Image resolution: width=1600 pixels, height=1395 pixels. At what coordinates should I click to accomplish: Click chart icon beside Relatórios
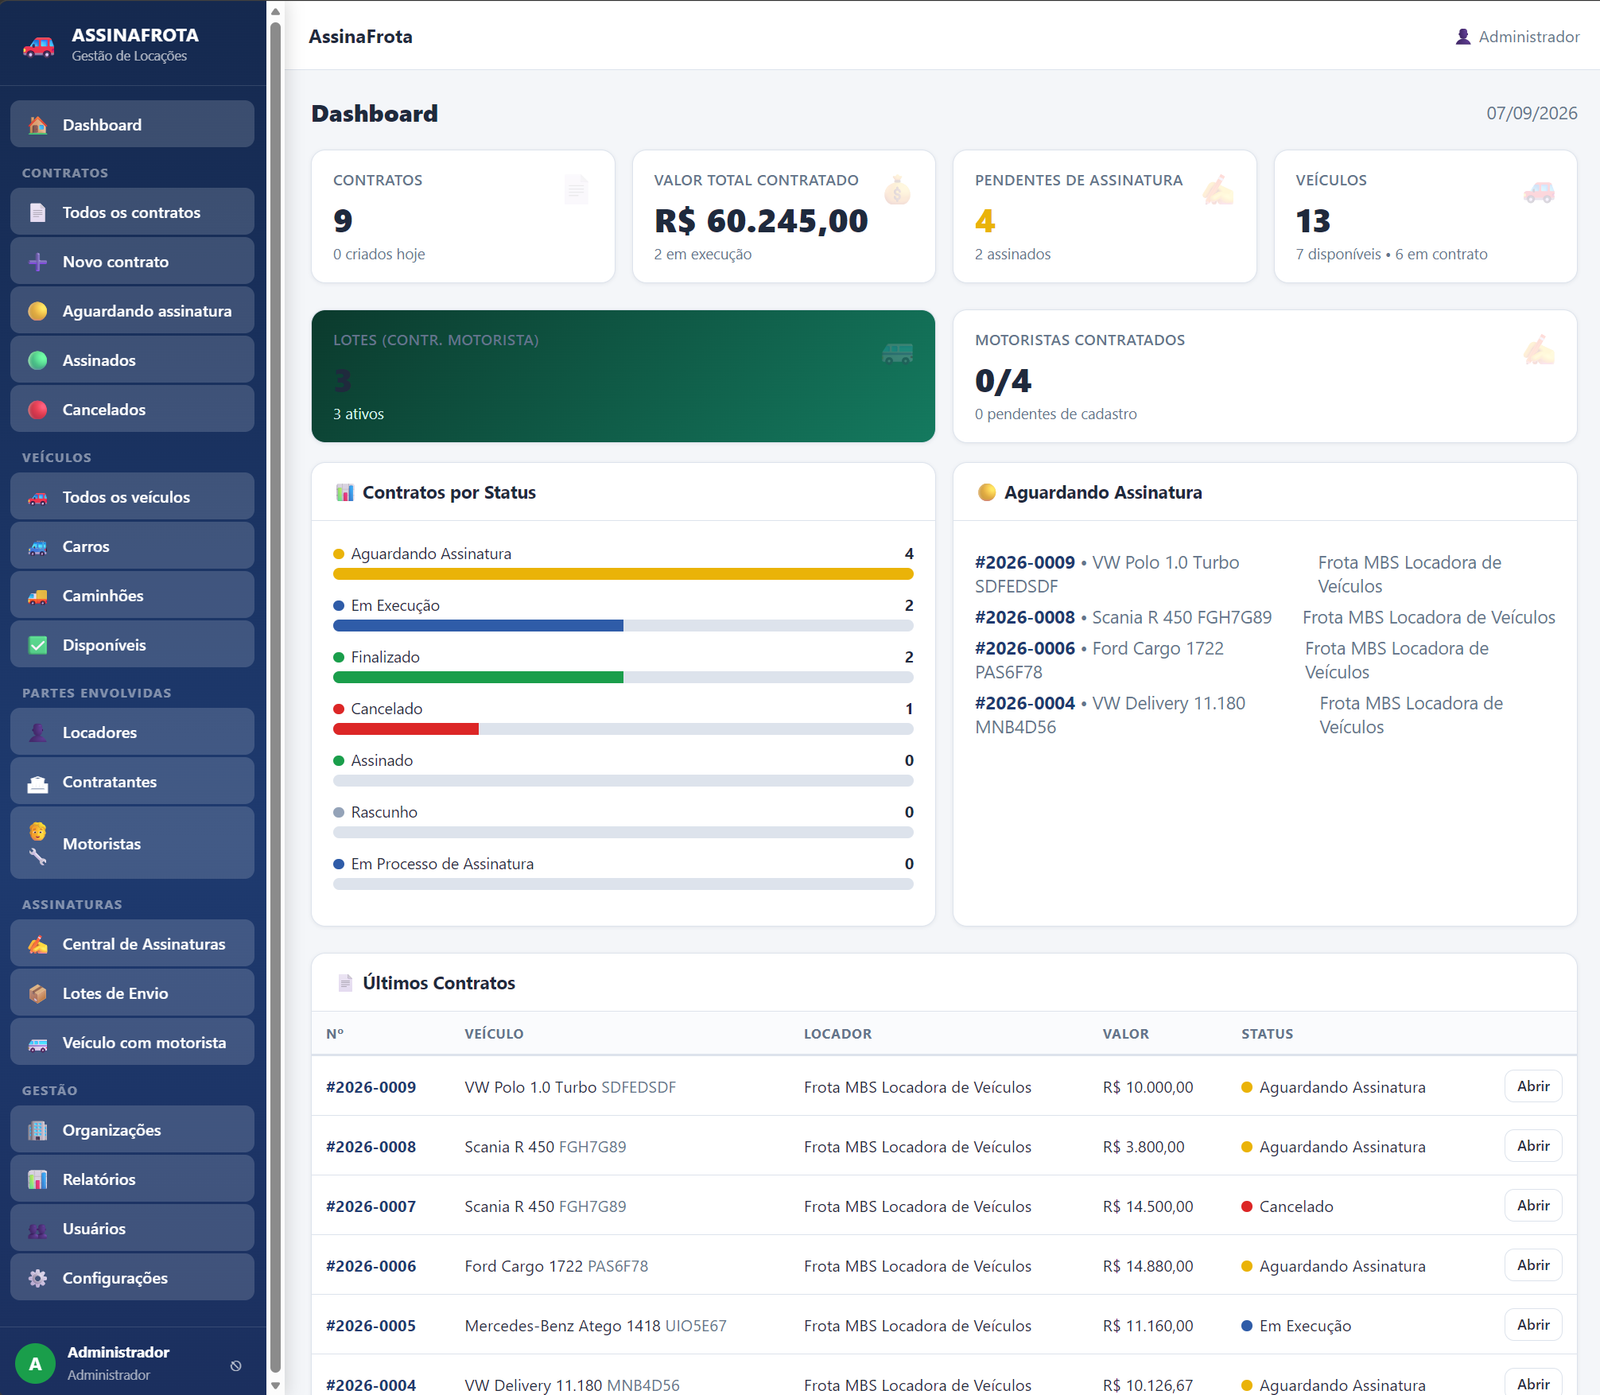(x=38, y=1179)
